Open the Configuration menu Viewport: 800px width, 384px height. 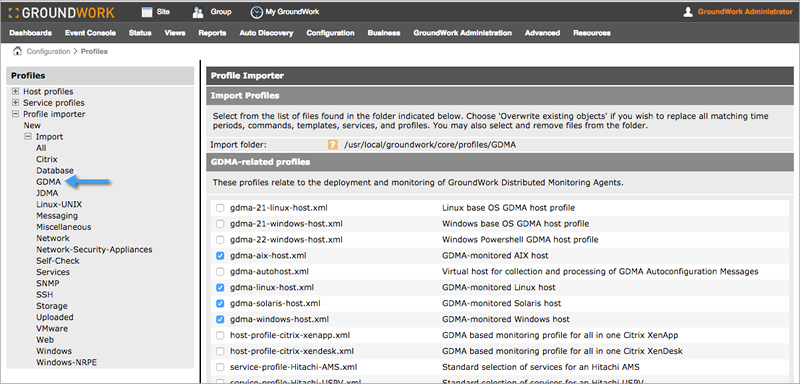(x=330, y=33)
